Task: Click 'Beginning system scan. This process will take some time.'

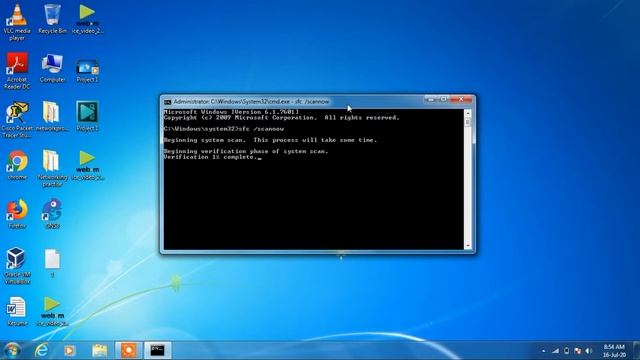Action: (x=270, y=140)
